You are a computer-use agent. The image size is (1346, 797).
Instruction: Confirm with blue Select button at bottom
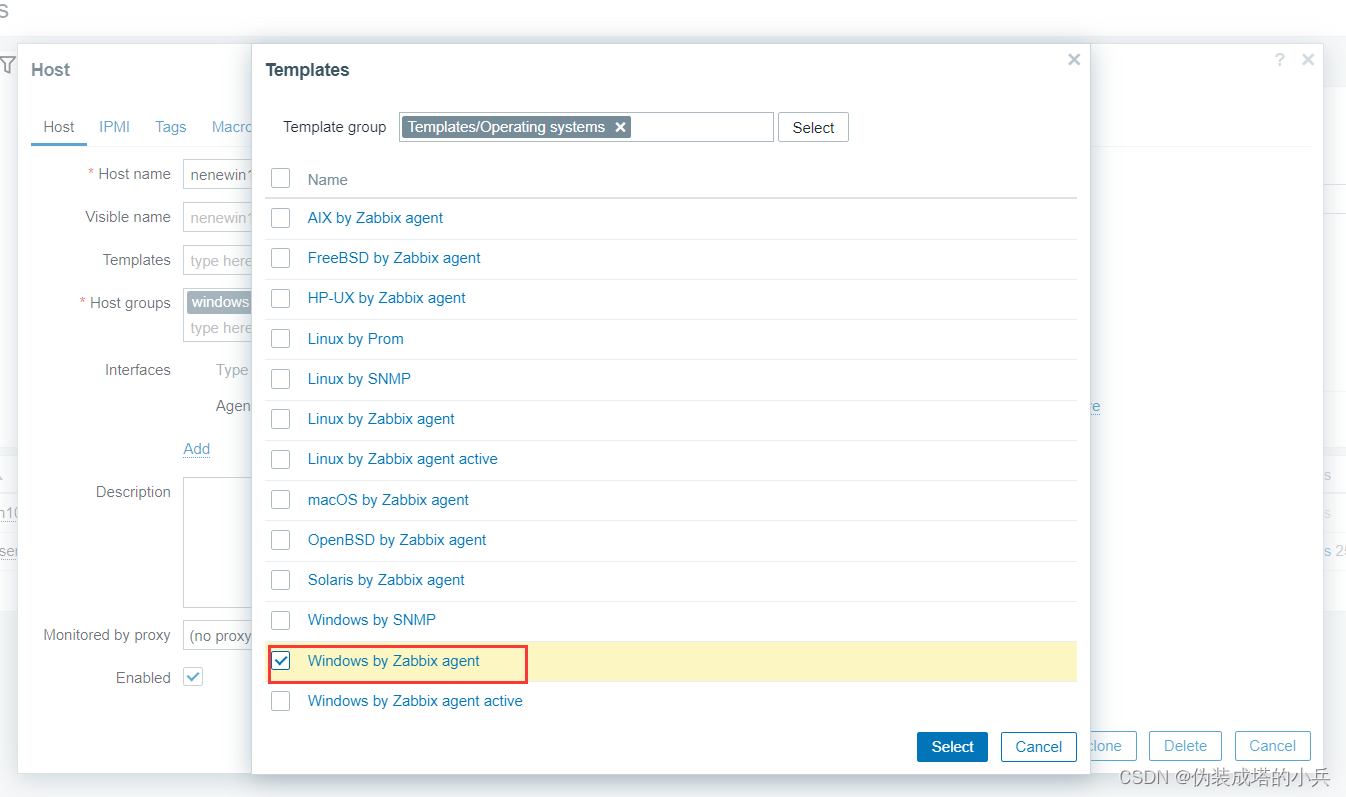(952, 747)
